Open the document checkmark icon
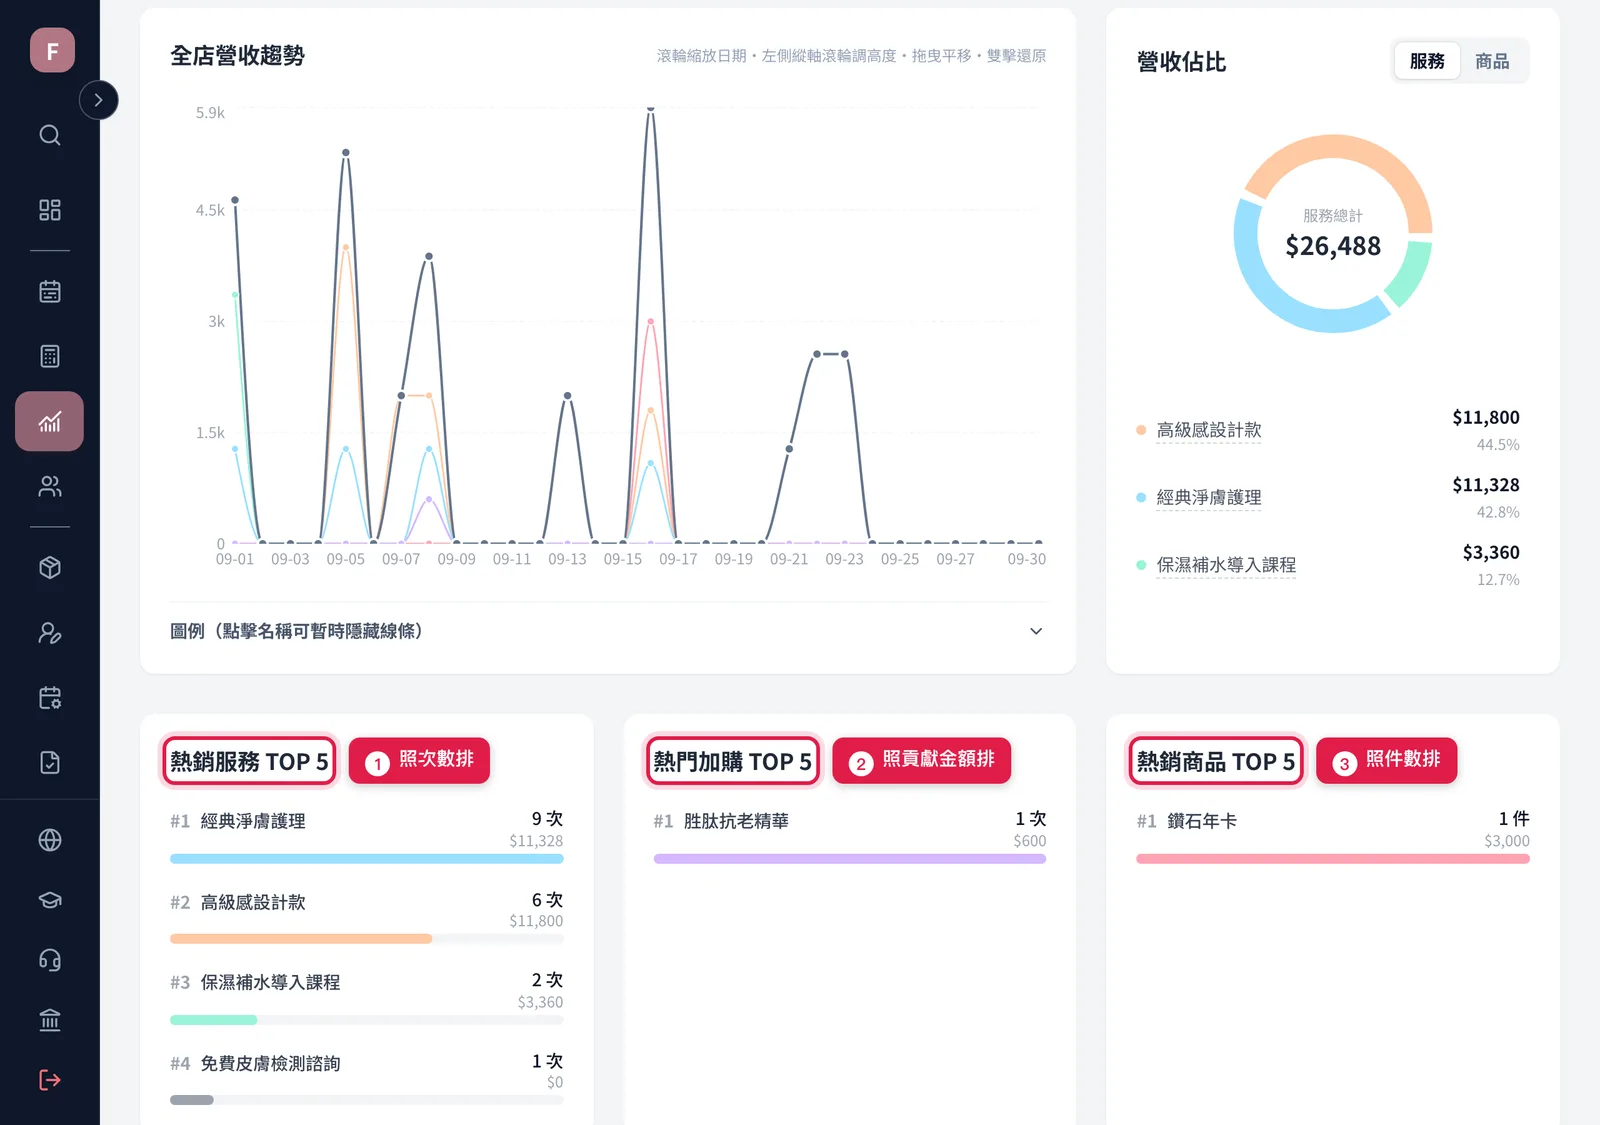Viewport: 1600px width, 1125px height. [50, 763]
